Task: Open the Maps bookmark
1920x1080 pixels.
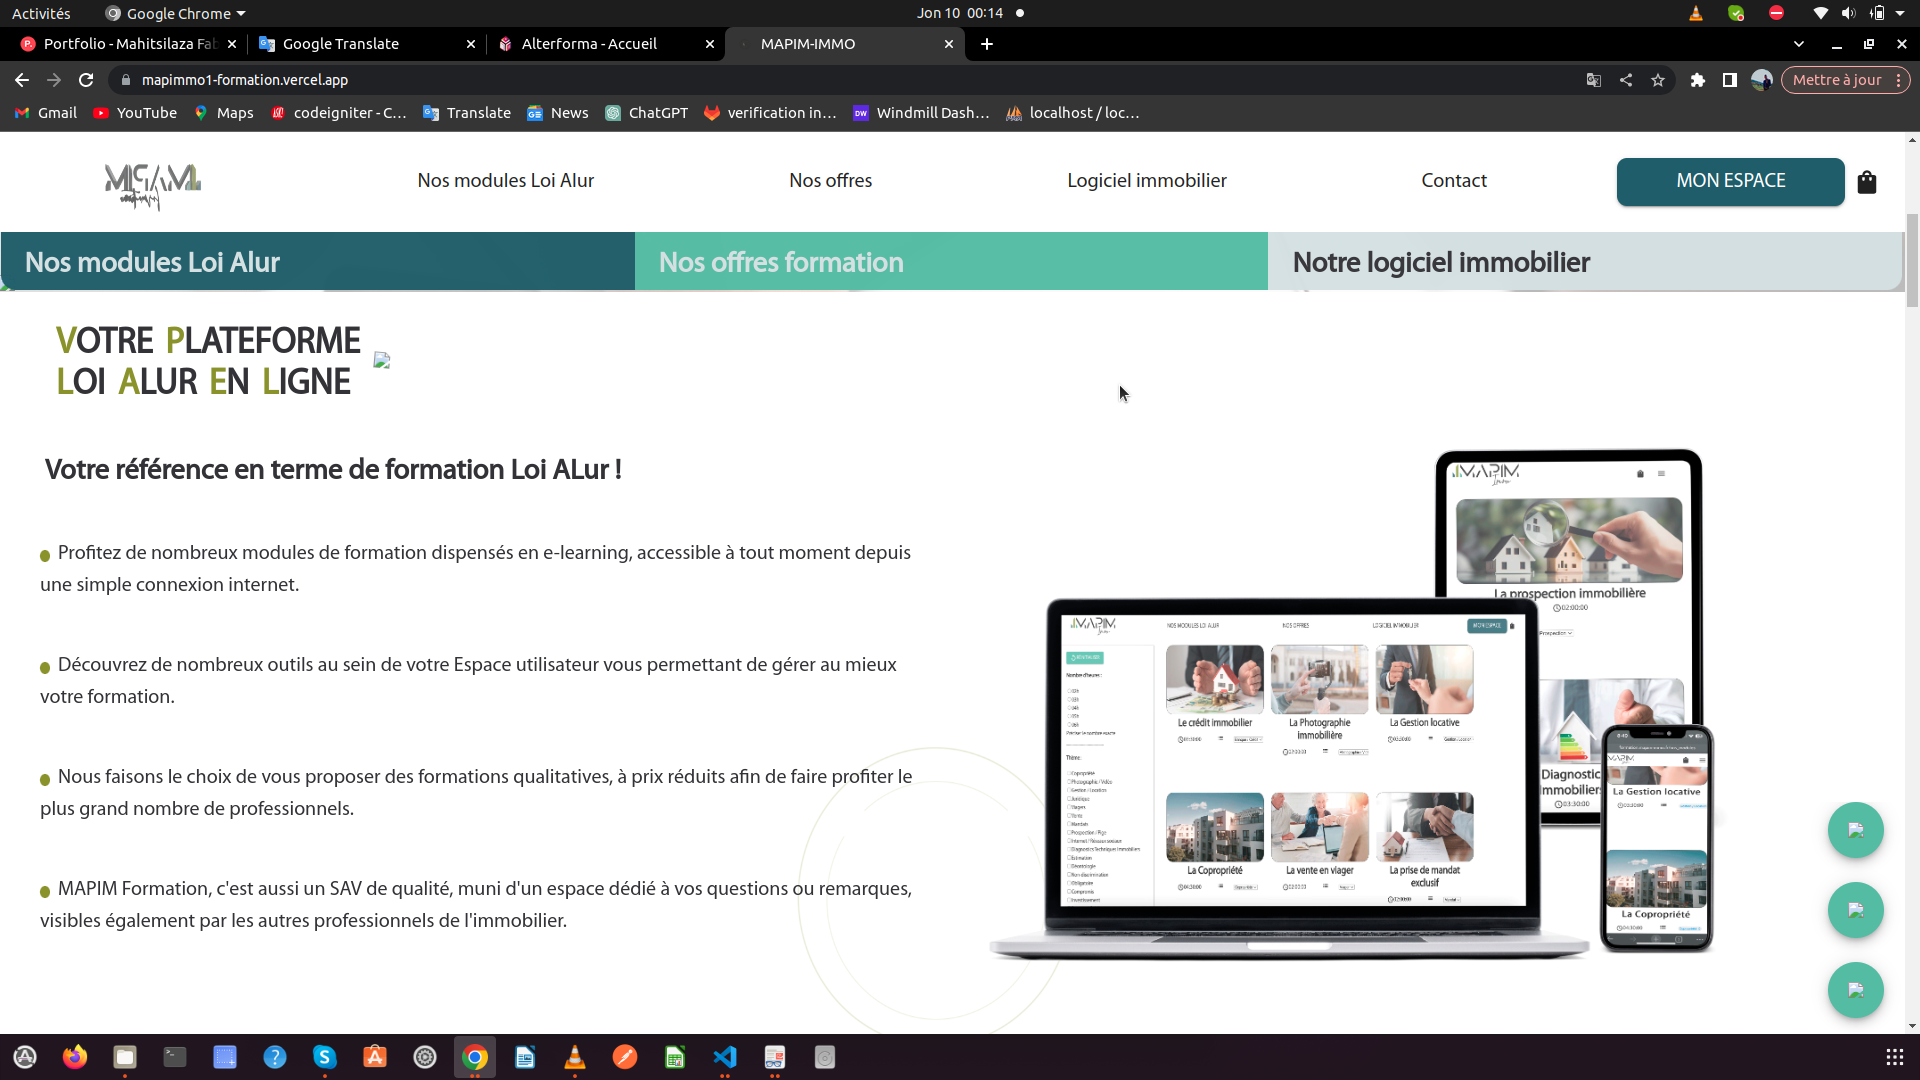Action: (x=224, y=113)
